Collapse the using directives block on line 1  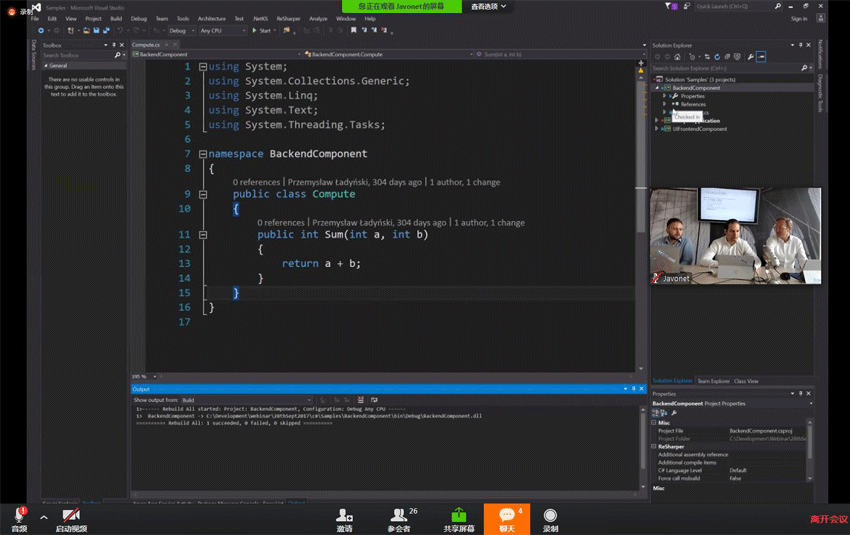coord(203,67)
